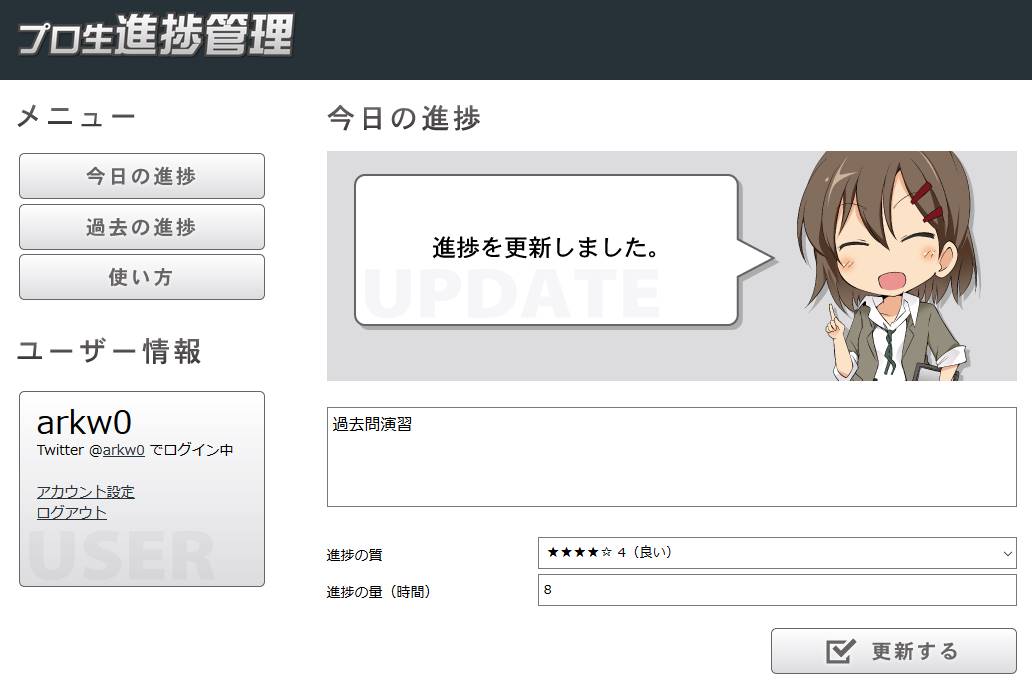This screenshot has width=1032, height=693.
Task: Focus the progress text area containing 過去問演習
Action: [671, 457]
